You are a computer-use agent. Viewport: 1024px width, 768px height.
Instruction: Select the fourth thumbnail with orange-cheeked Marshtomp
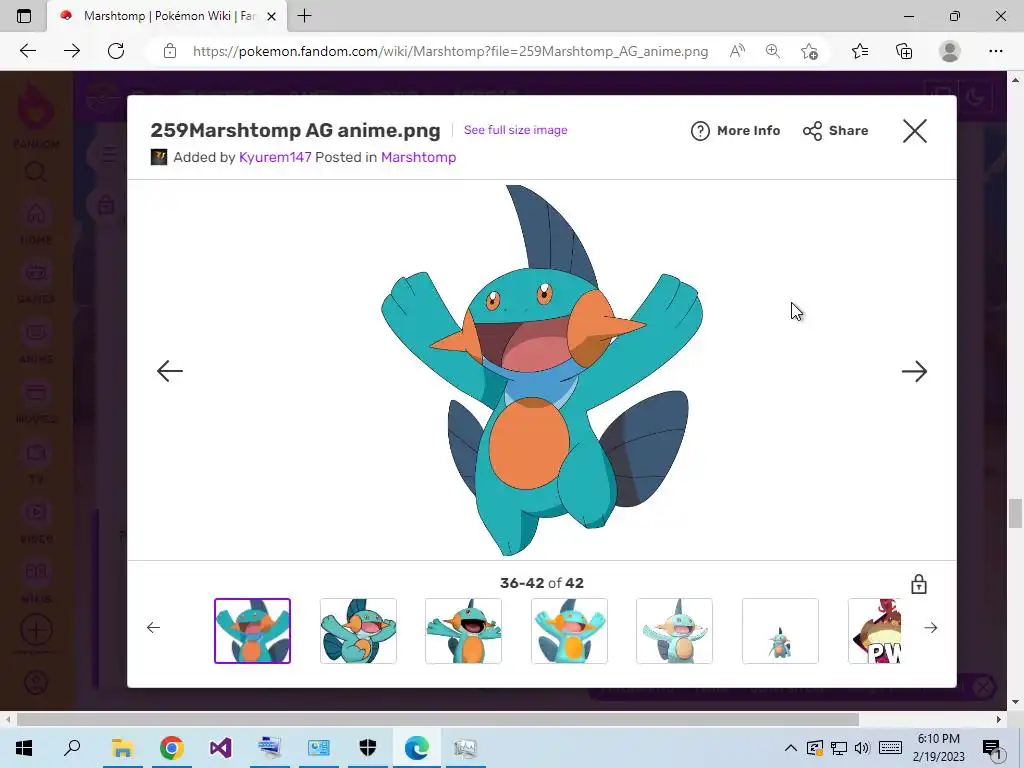569,631
